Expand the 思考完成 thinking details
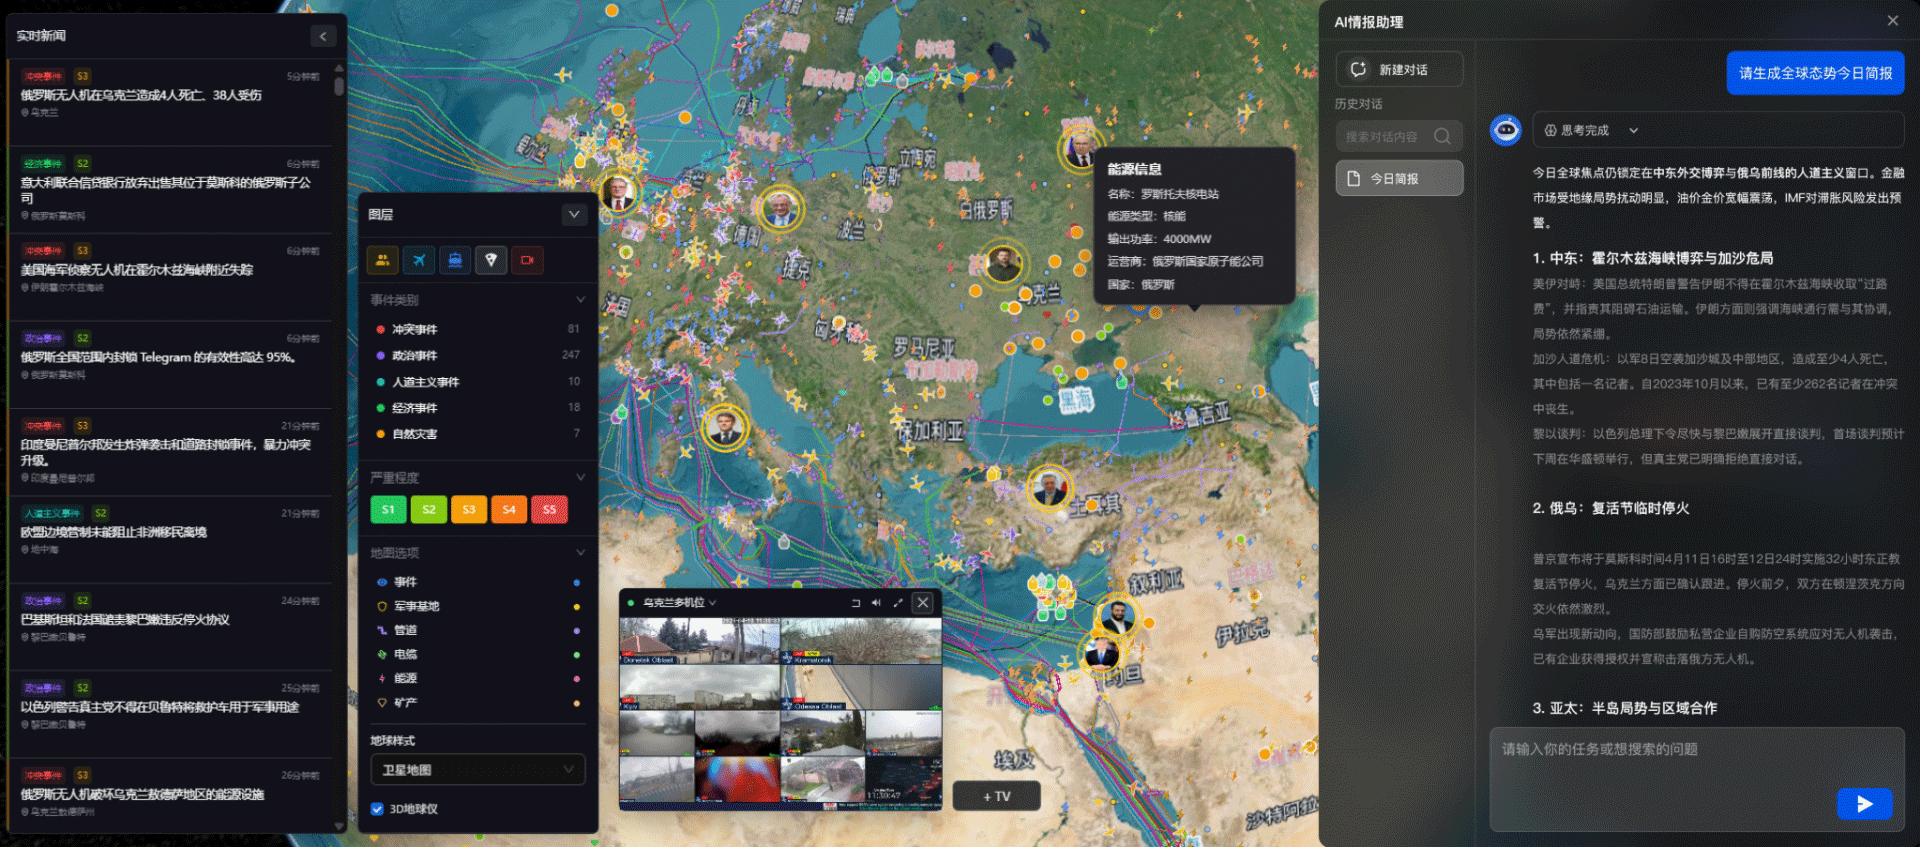 pos(1633,130)
